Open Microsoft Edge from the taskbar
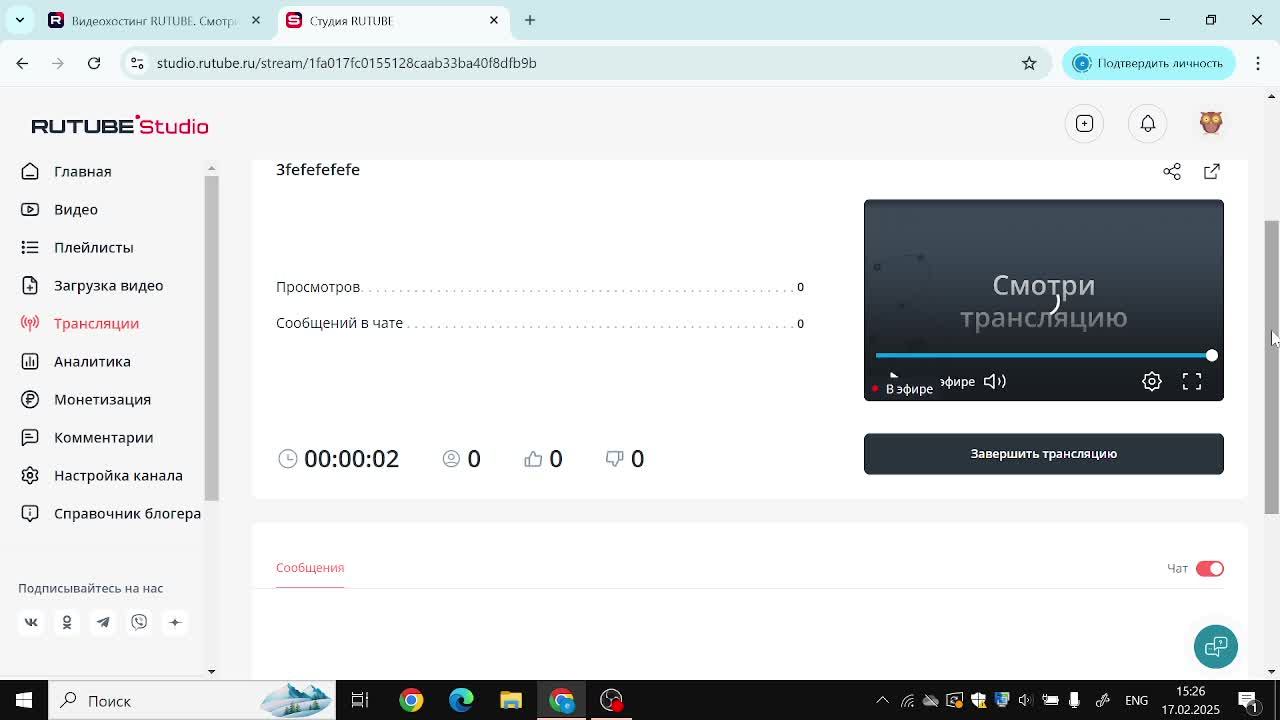 pyautogui.click(x=461, y=700)
